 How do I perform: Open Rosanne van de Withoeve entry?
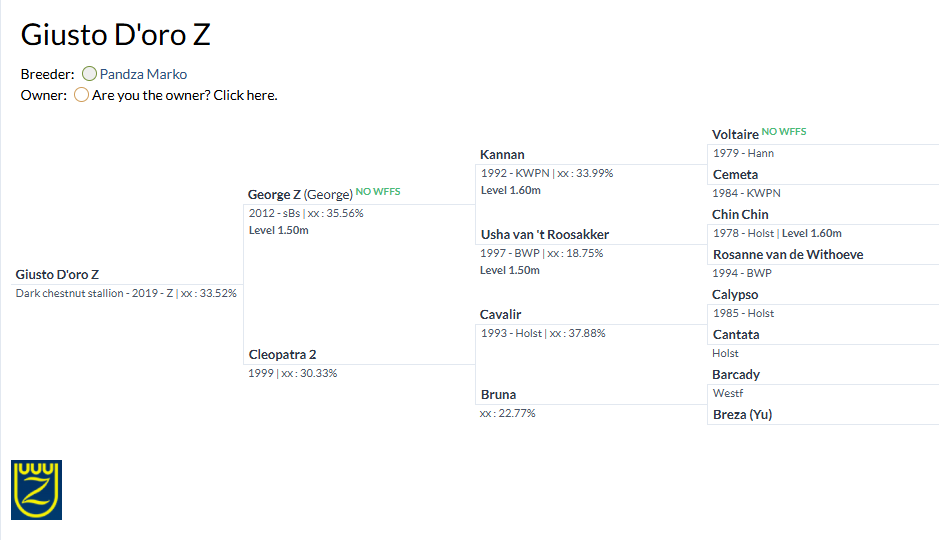pos(788,254)
